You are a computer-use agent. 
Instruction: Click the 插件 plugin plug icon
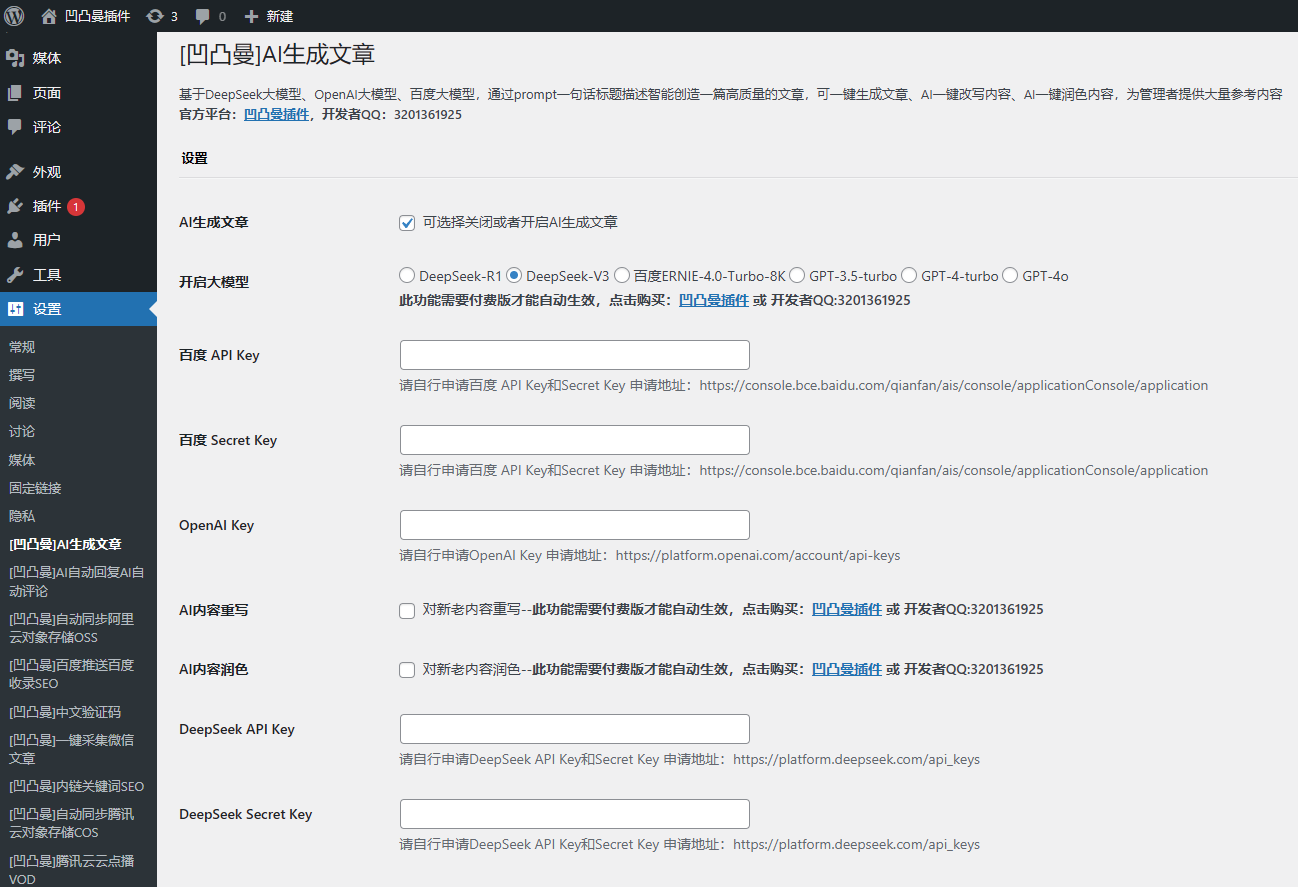[x=15, y=206]
